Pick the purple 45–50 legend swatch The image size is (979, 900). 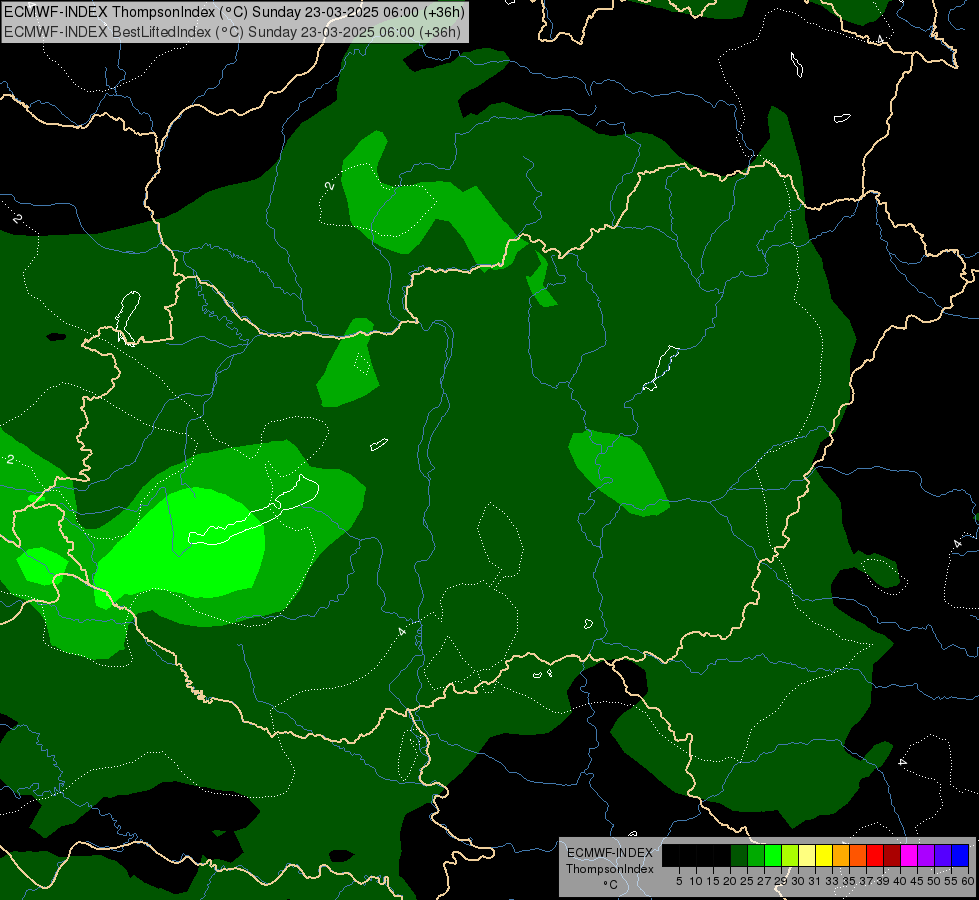(926, 855)
